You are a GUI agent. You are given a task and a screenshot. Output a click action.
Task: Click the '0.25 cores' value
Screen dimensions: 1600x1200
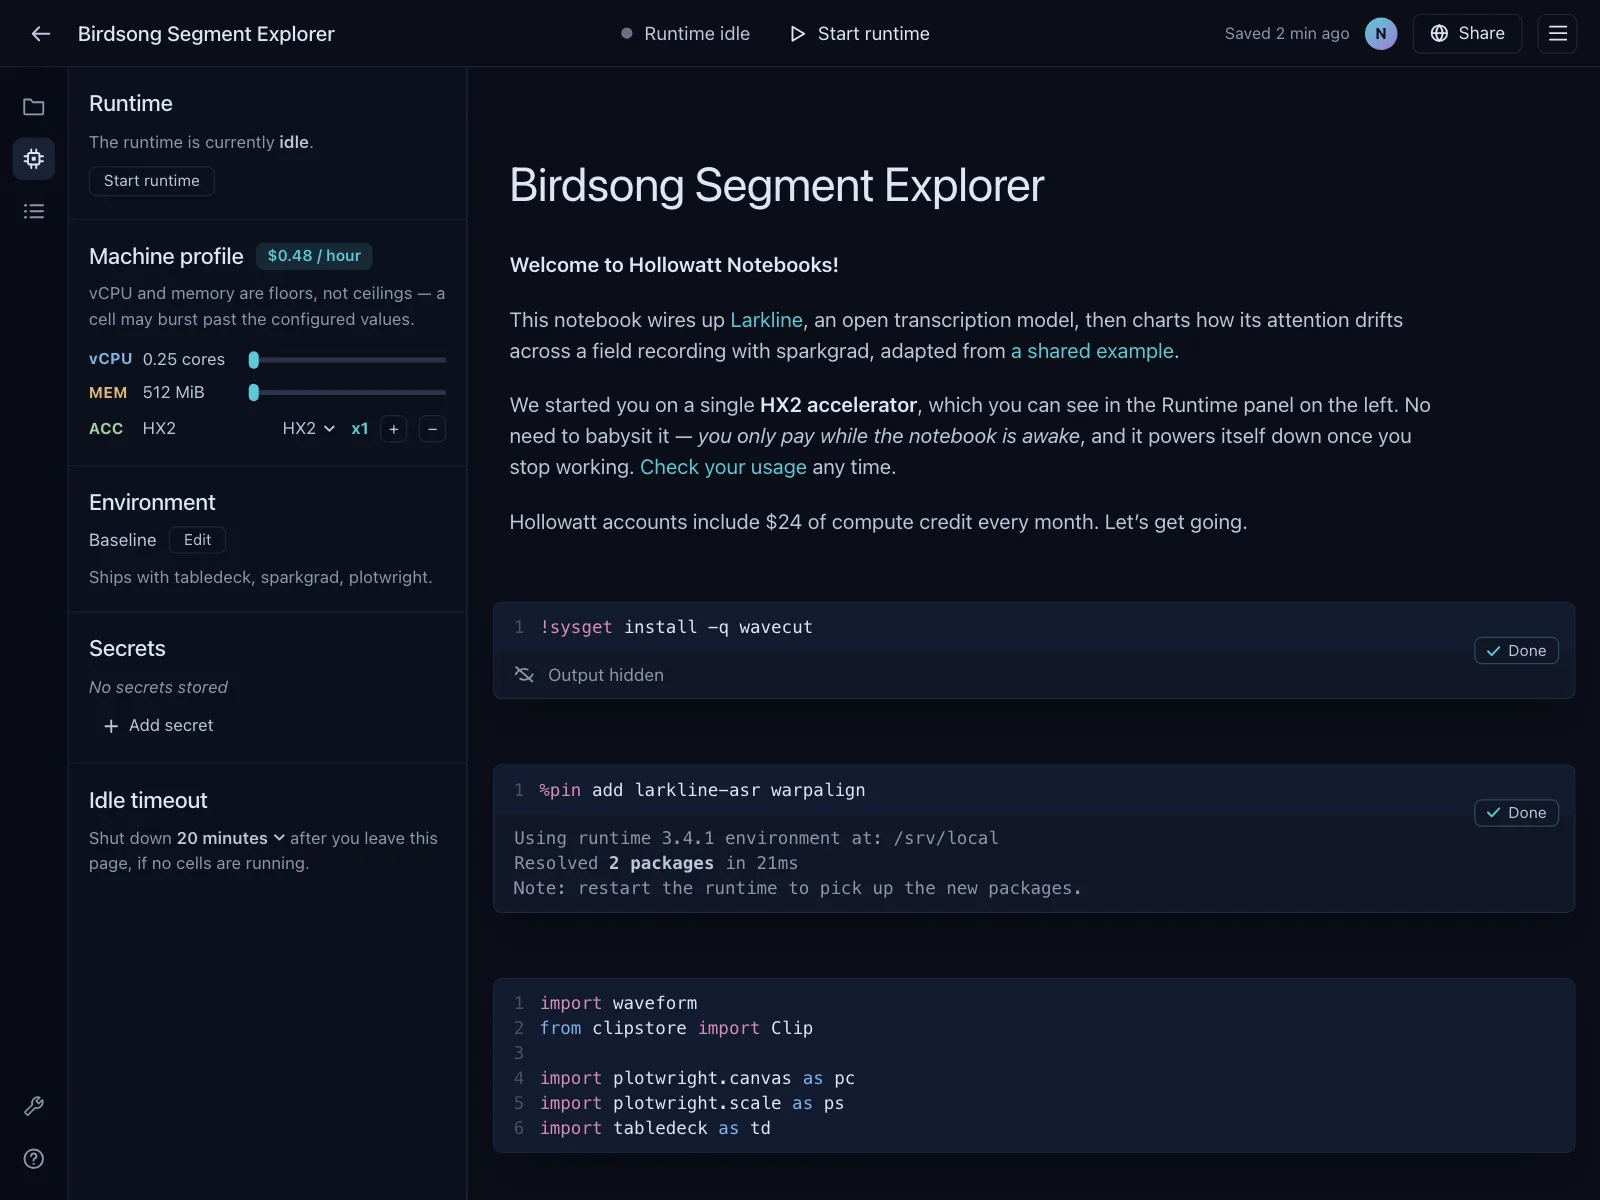click(x=184, y=360)
